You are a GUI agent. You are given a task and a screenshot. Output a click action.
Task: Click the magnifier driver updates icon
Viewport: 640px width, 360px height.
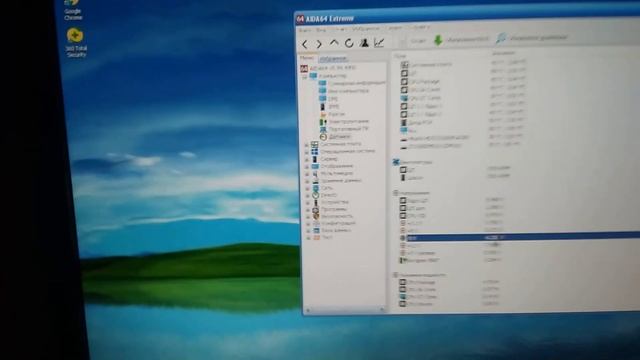click(x=501, y=38)
